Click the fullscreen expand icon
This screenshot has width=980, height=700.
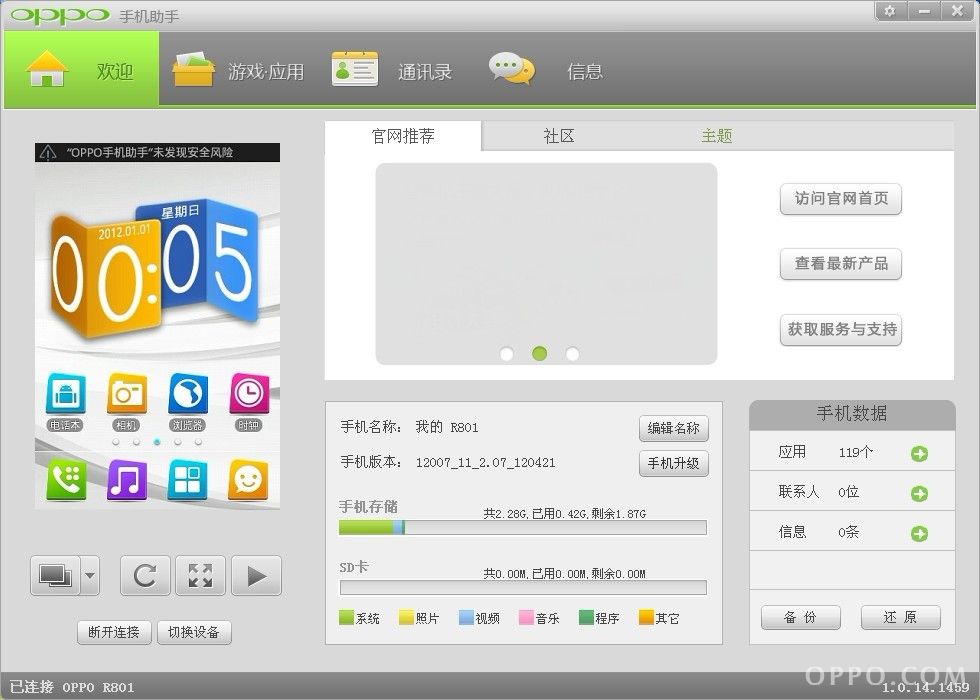(x=200, y=575)
